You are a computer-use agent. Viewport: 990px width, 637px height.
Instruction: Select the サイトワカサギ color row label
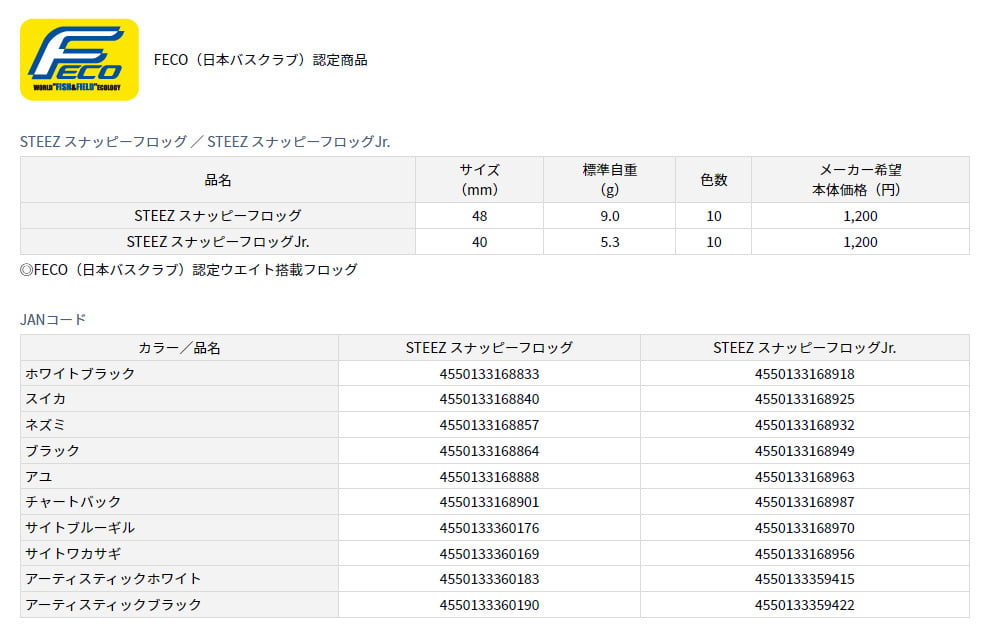[73, 554]
